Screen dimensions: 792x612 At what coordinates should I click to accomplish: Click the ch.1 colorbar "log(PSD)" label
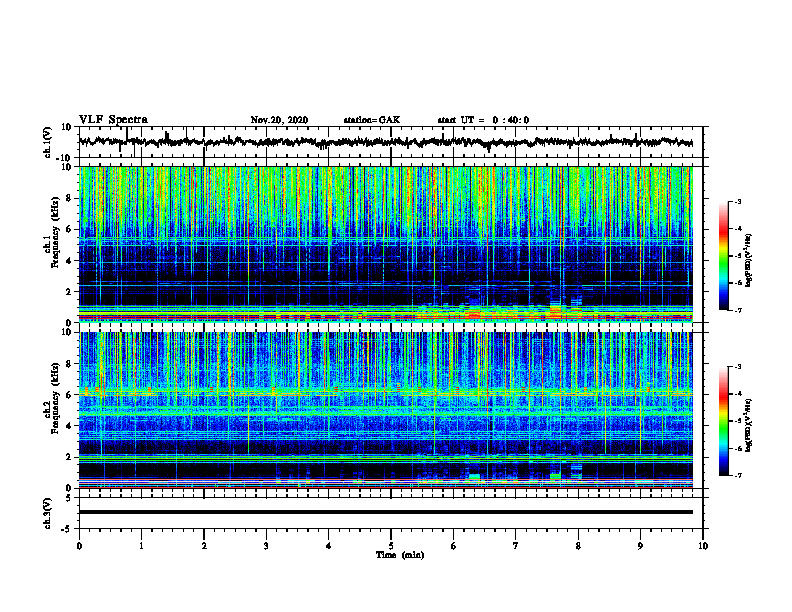[749, 261]
